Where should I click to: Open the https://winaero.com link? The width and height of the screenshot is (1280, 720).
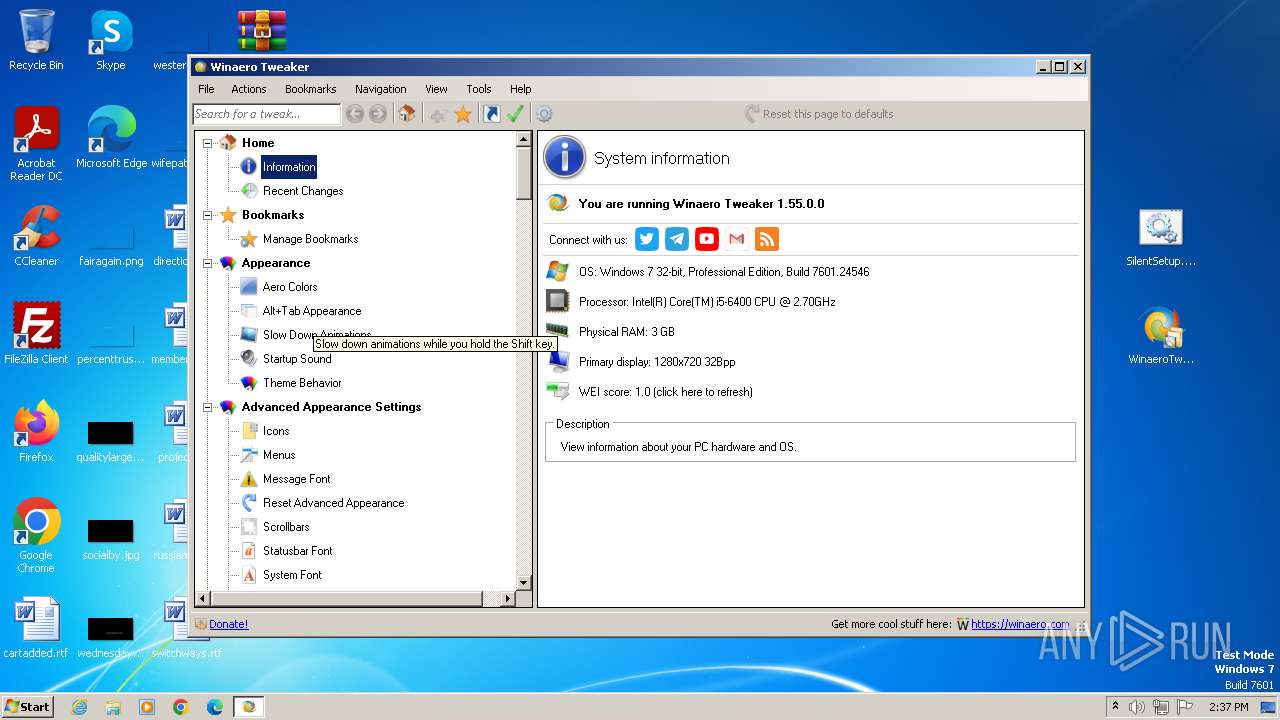coord(1020,624)
